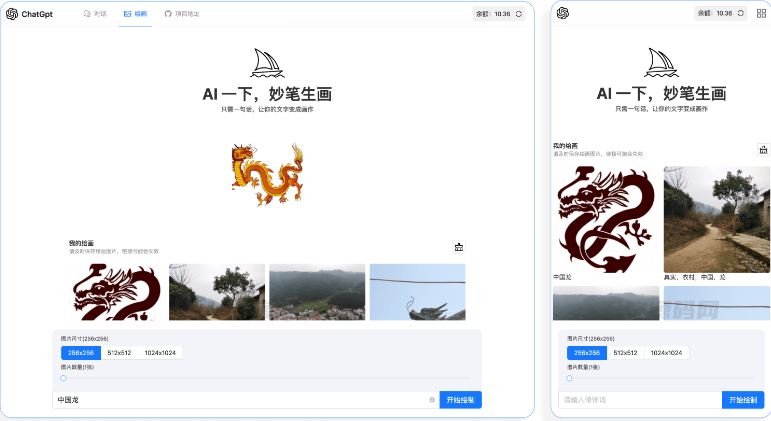The height and width of the screenshot is (421, 771).
Task: Open the generated orange dragon image
Action: [x=267, y=174]
